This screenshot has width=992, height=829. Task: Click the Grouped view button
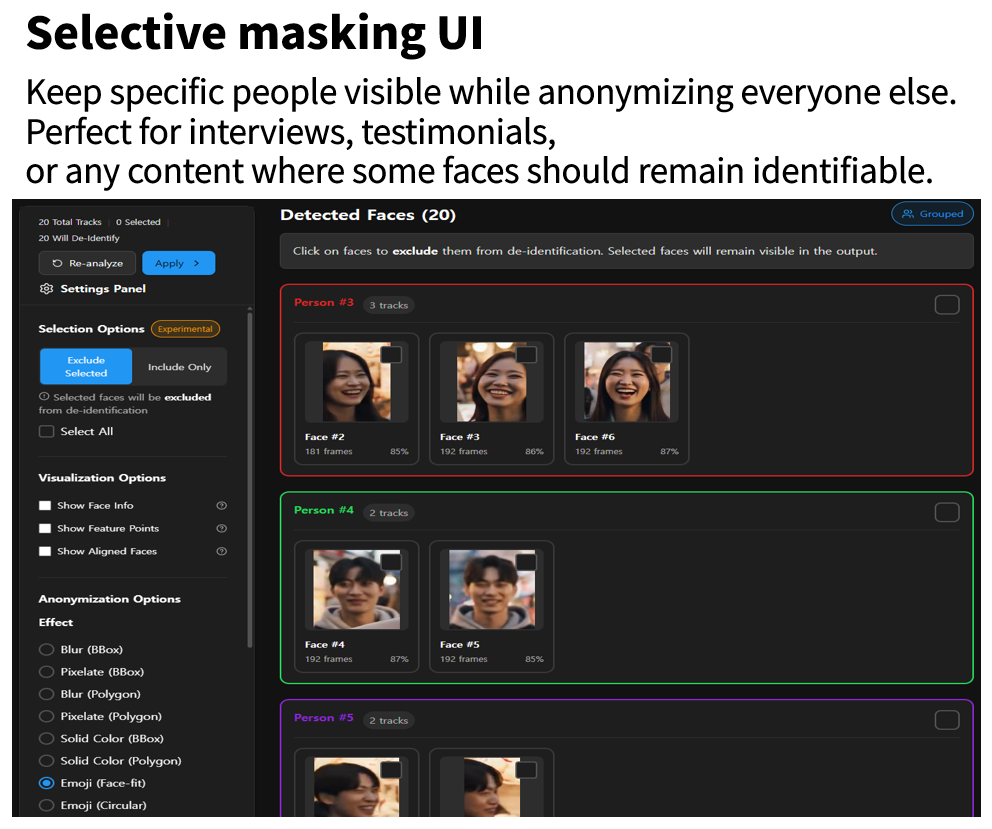pyautogui.click(x=932, y=213)
